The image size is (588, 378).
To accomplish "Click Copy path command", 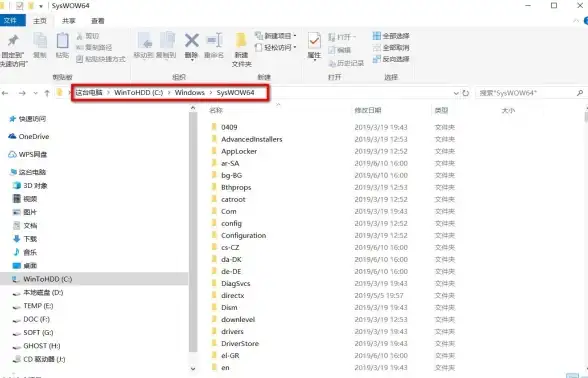I will pos(94,47).
